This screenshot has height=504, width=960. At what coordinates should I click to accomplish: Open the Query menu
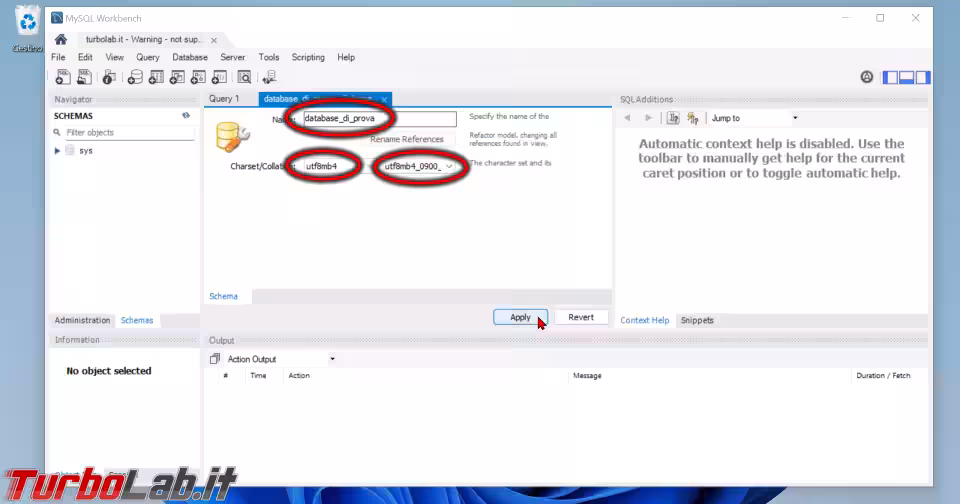click(148, 57)
